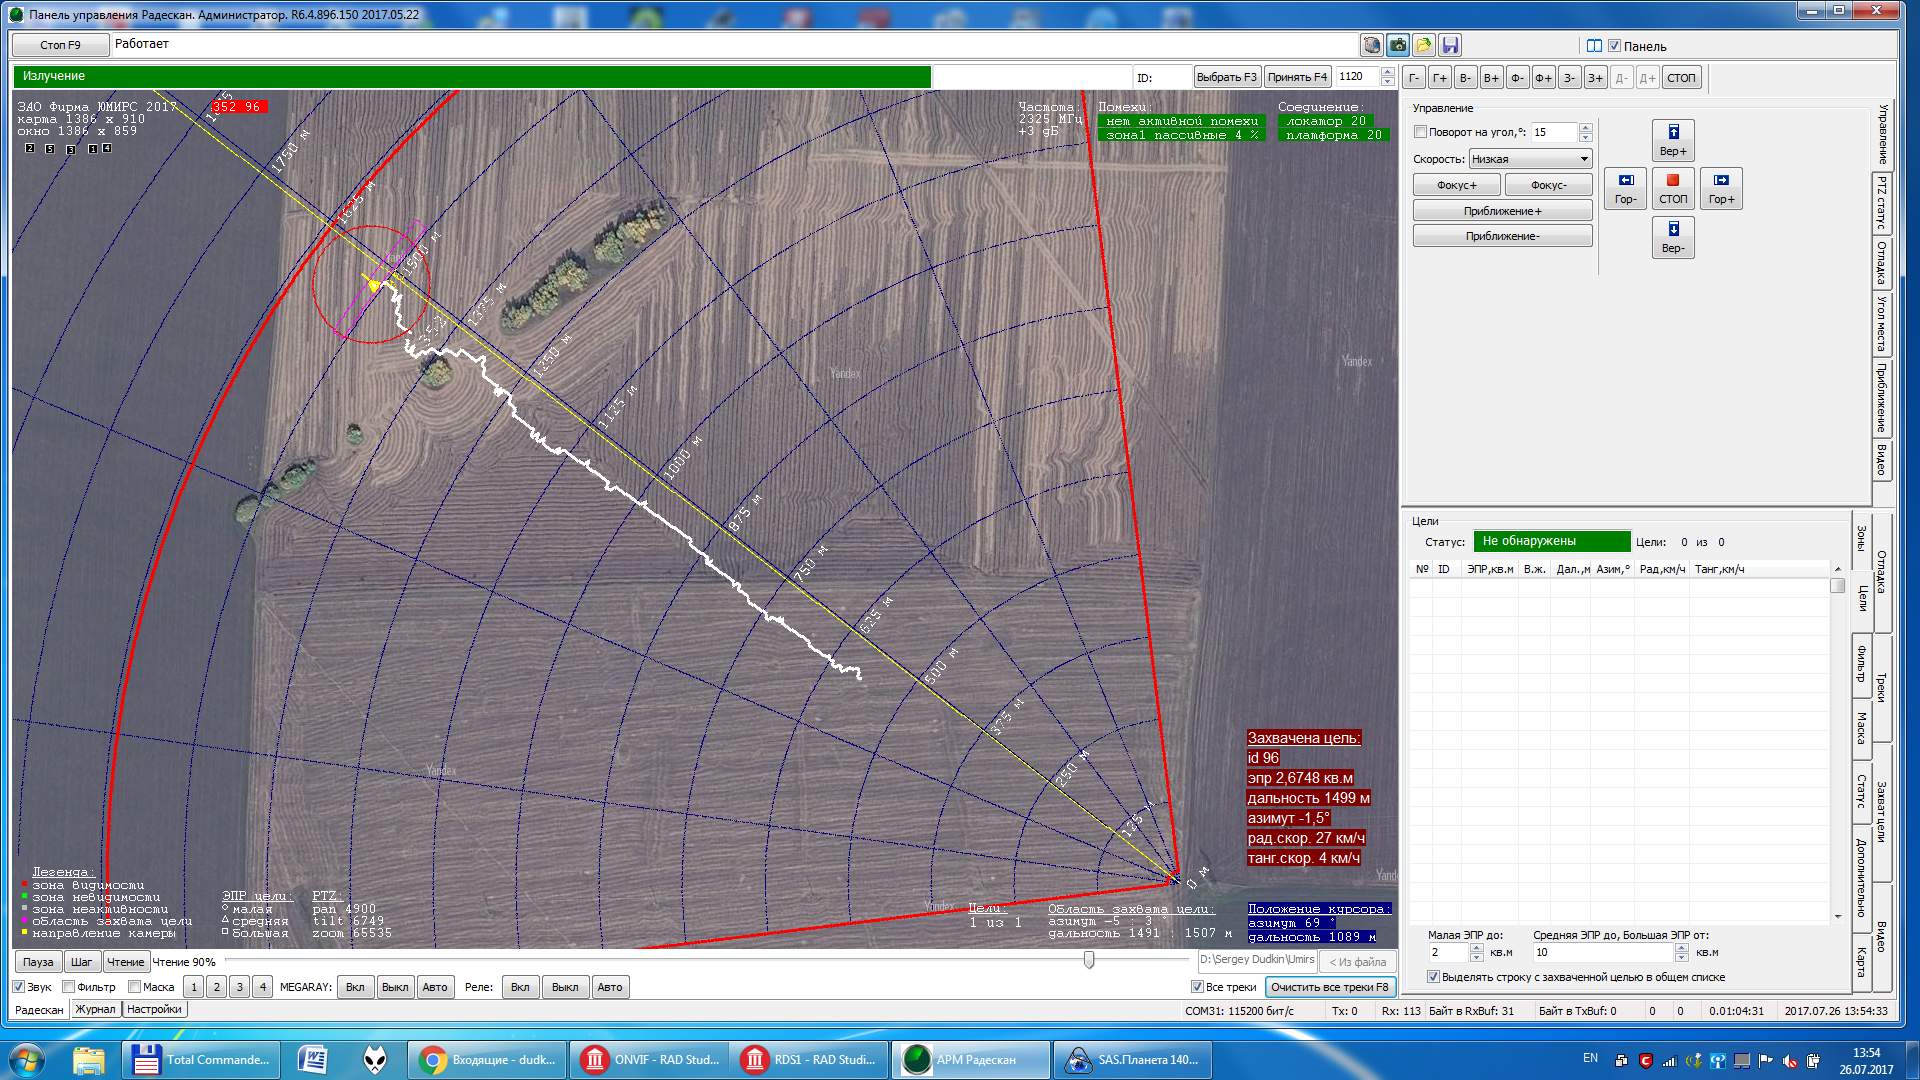Click Г- toolbar button
This screenshot has width=1920, height=1080.
1414,78
